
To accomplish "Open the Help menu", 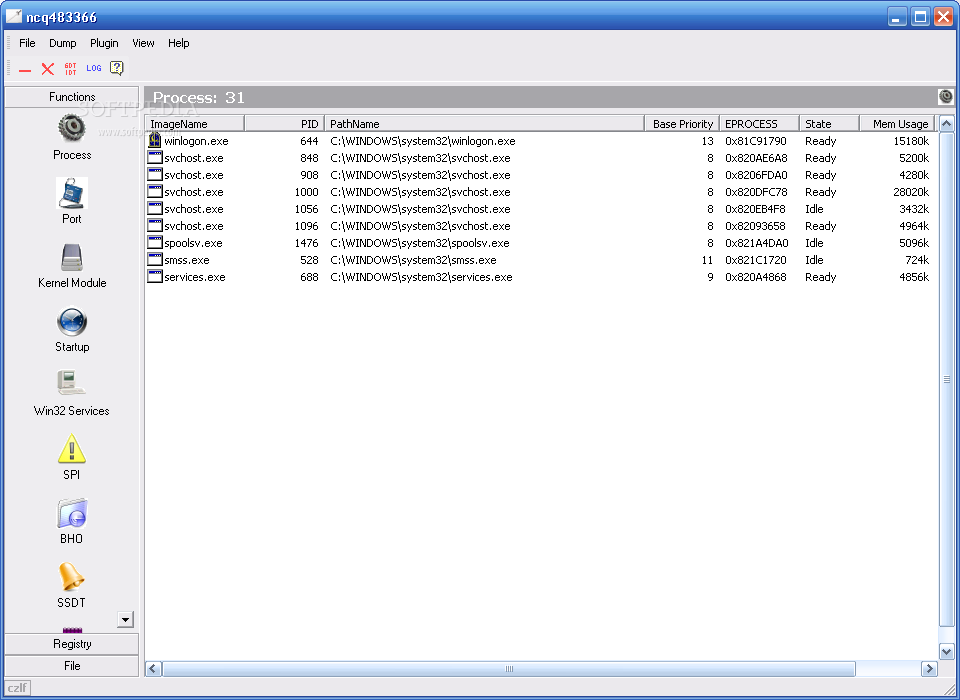I will (179, 43).
